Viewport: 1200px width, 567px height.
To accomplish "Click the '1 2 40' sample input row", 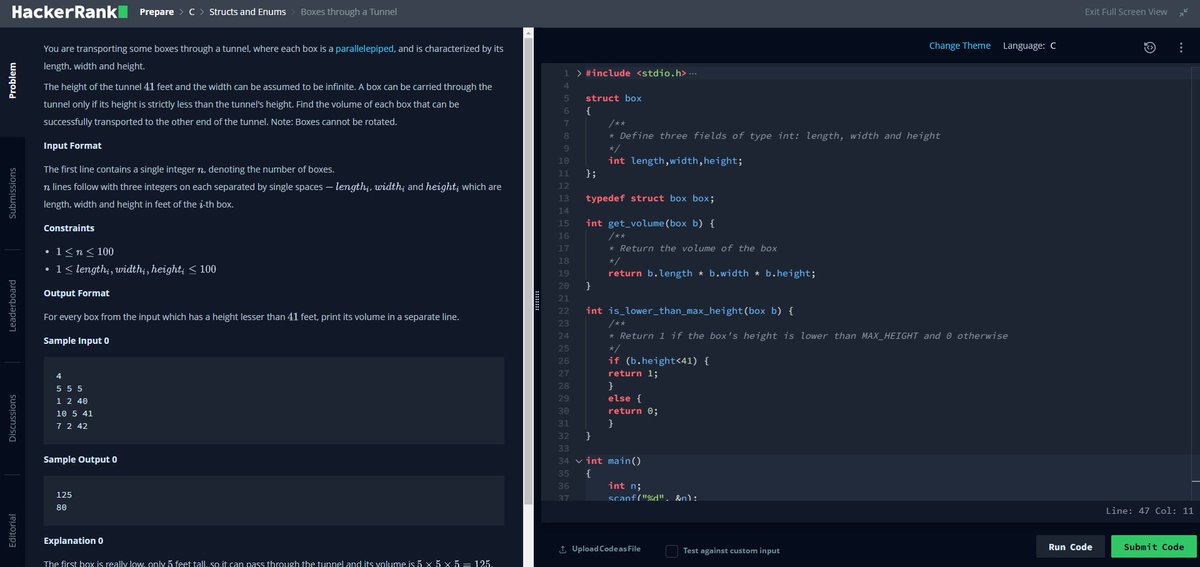I will [x=72, y=400].
